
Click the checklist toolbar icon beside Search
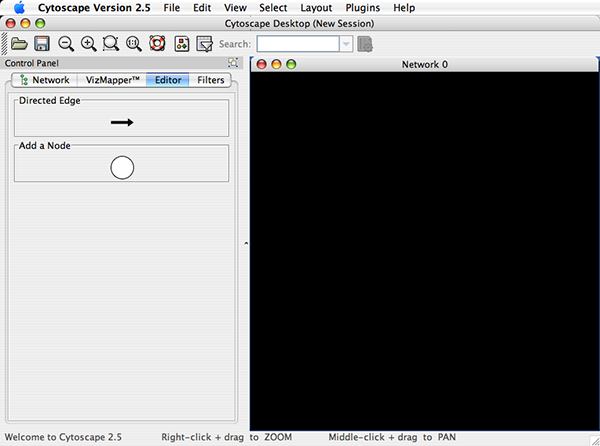point(204,44)
